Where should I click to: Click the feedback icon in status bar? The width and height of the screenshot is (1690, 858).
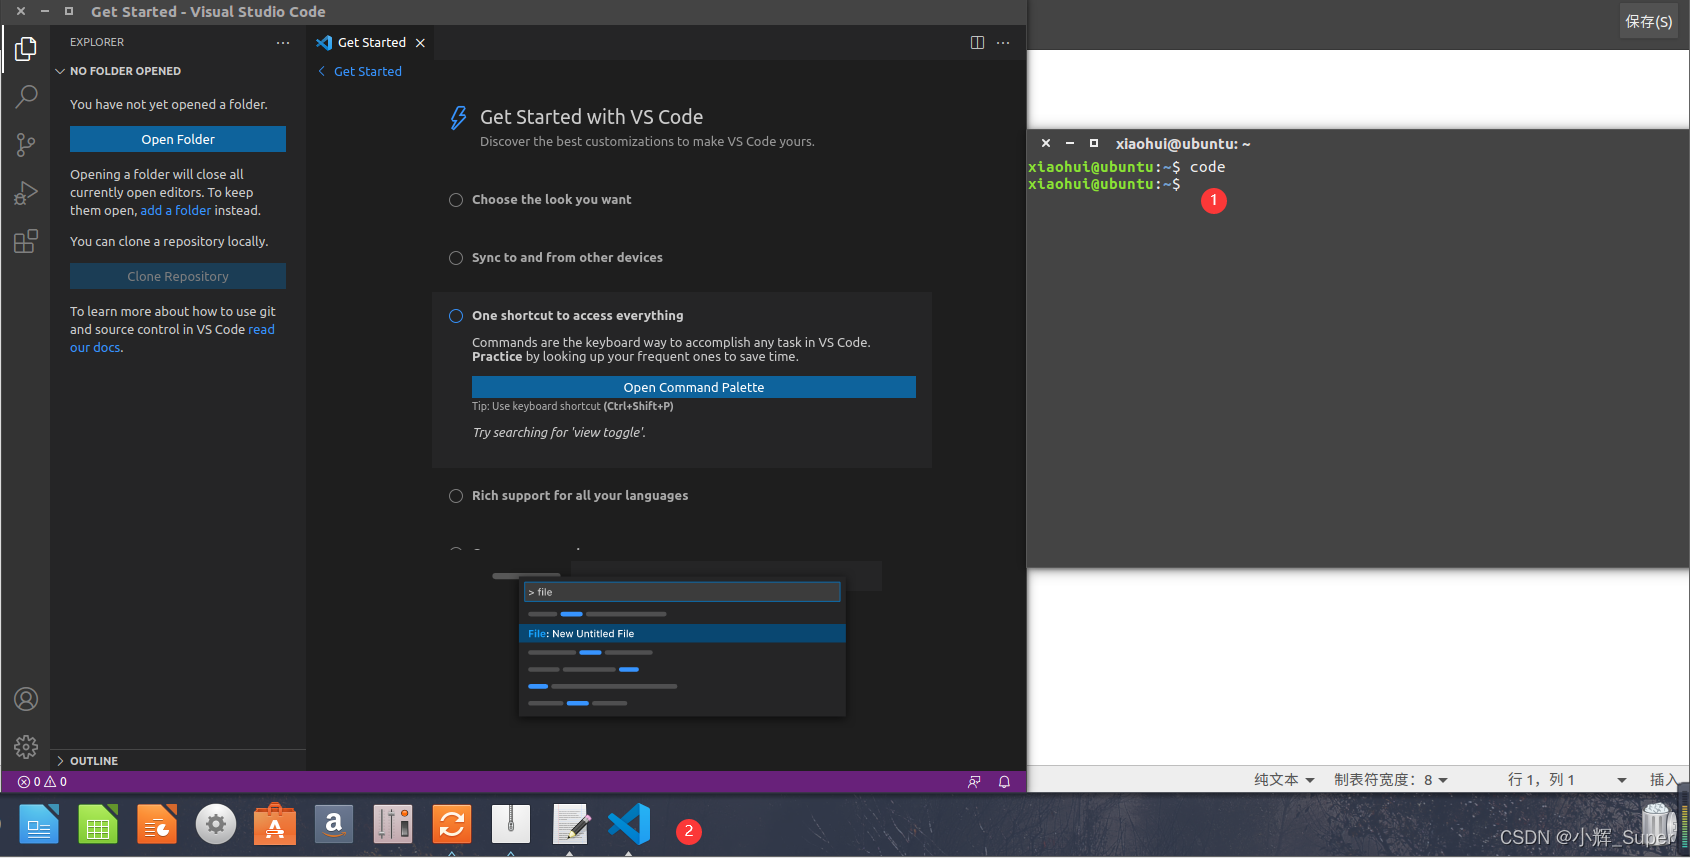(974, 782)
